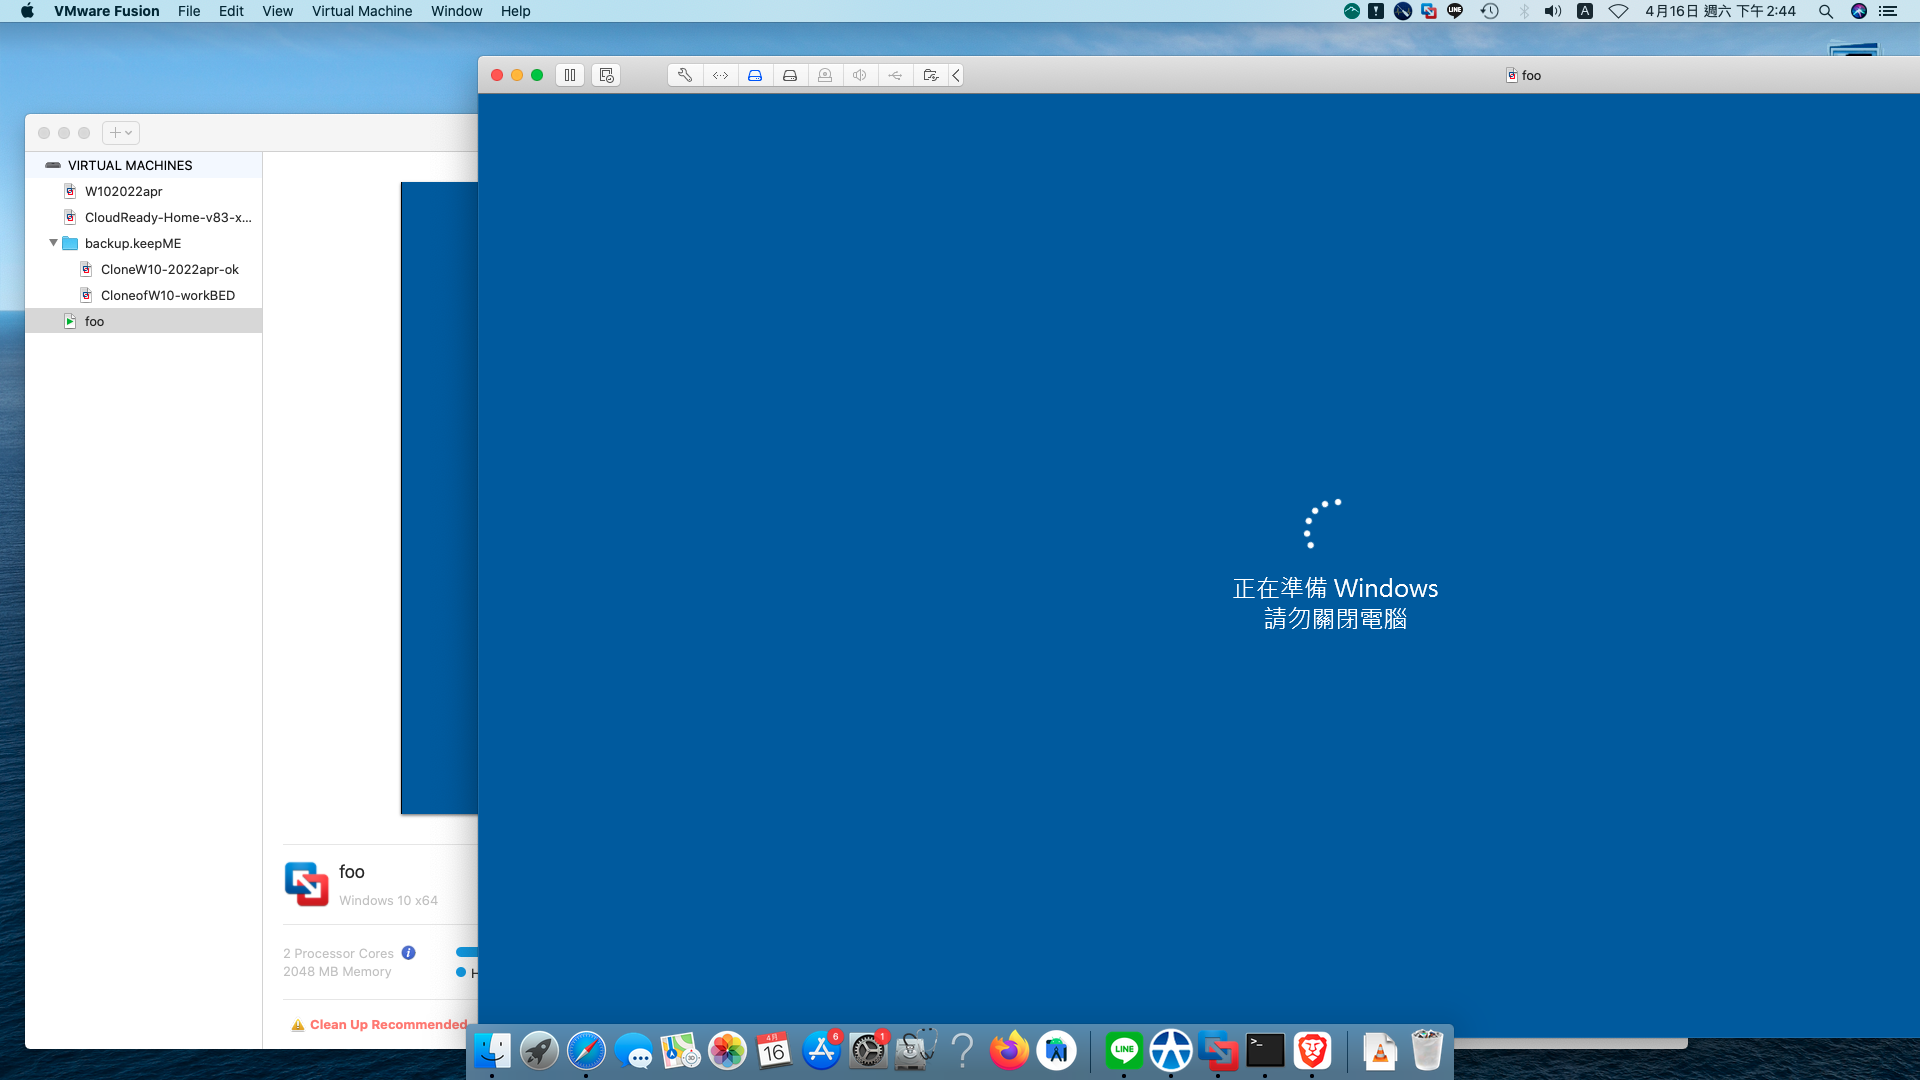This screenshot has width=1920, height=1080.
Task: Click the second hard disk icon
Action: [790, 75]
